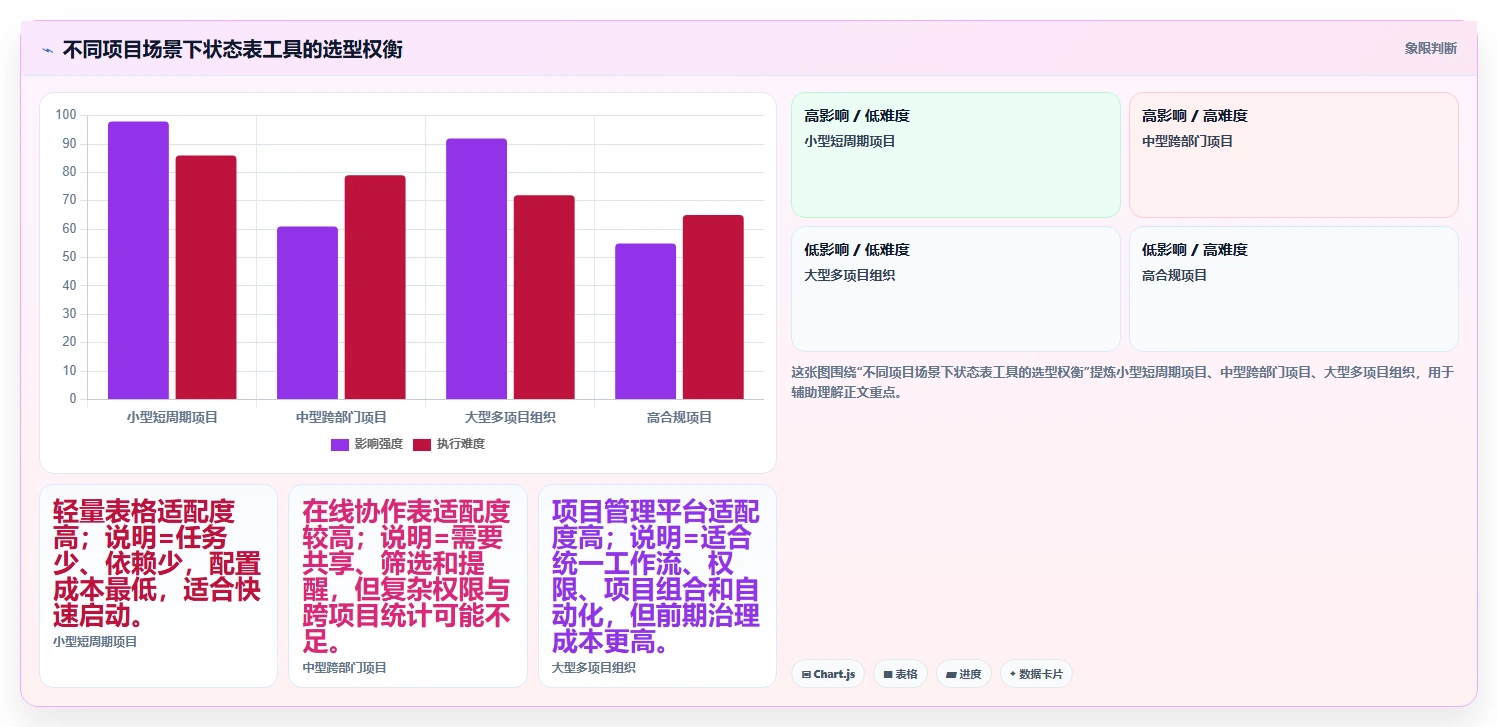Screen dimensions: 1498x727
Task: Click the 象限判断 badge in the header
Action: click(x=1430, y=48)
